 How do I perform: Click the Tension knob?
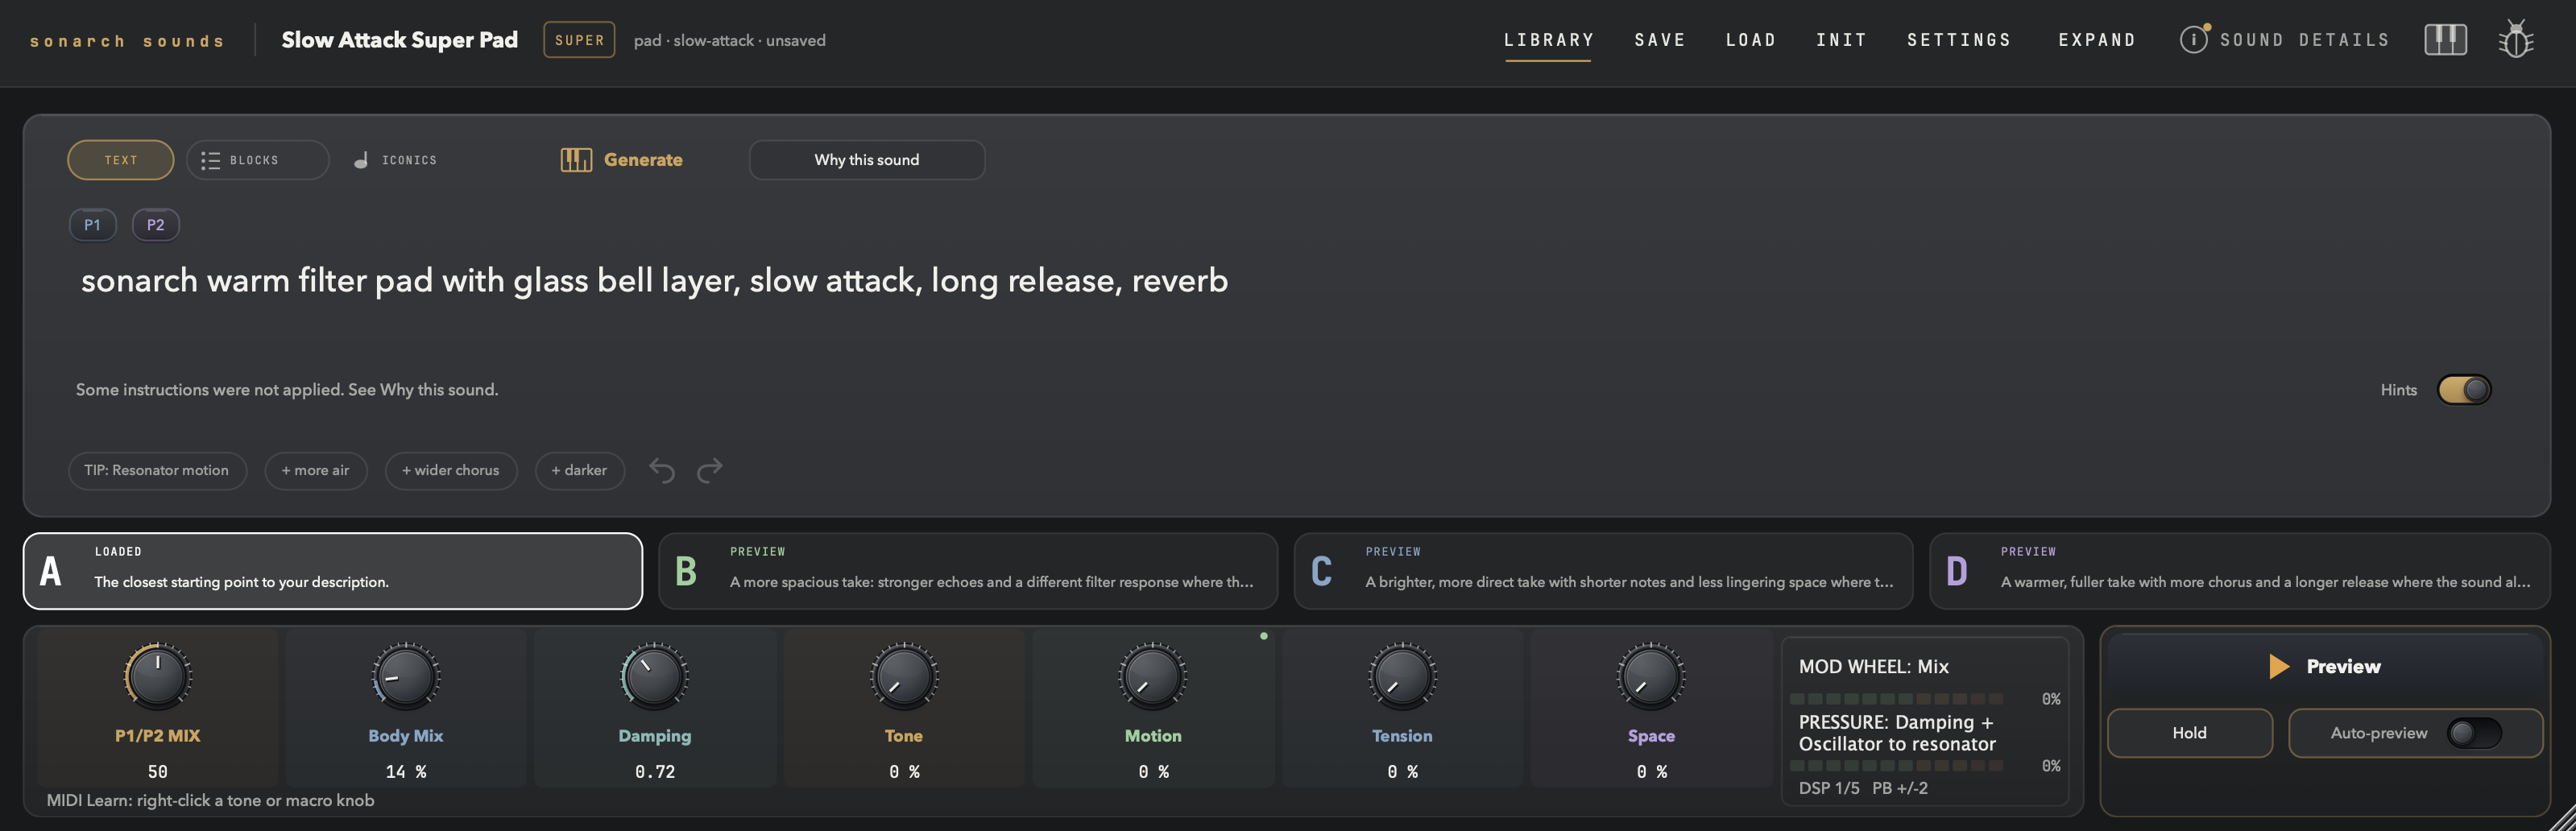(1402, 676)
